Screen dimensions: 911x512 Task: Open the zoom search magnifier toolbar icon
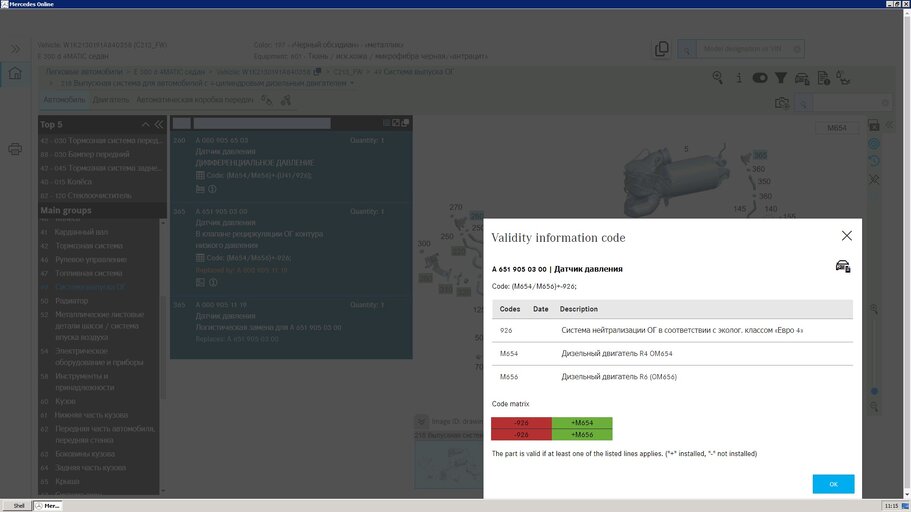click(x=718, y=77)
